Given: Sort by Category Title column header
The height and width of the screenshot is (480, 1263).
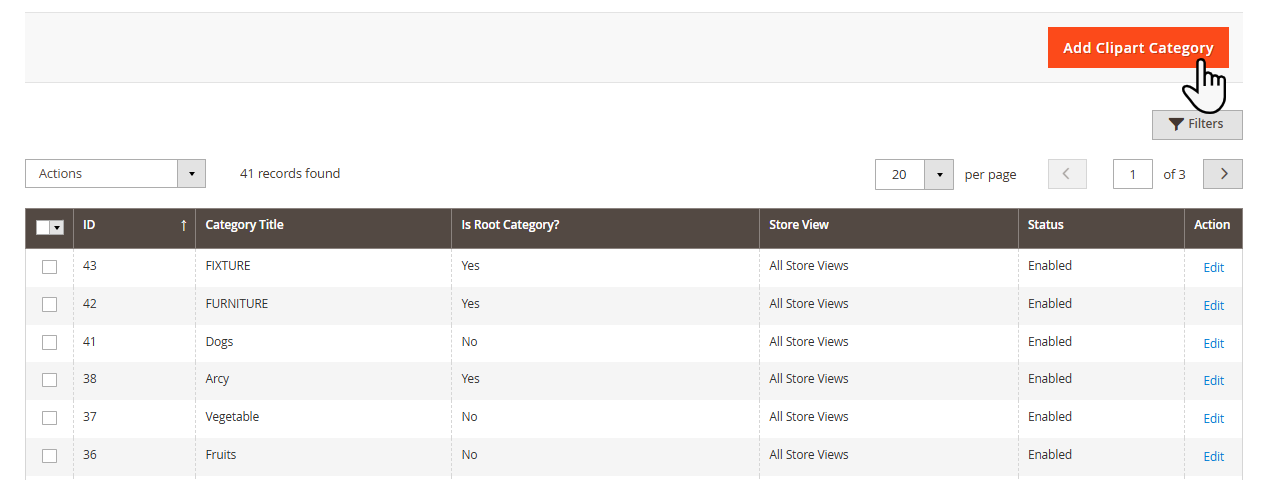Looking at the screenshot, I should pos(244,225).
